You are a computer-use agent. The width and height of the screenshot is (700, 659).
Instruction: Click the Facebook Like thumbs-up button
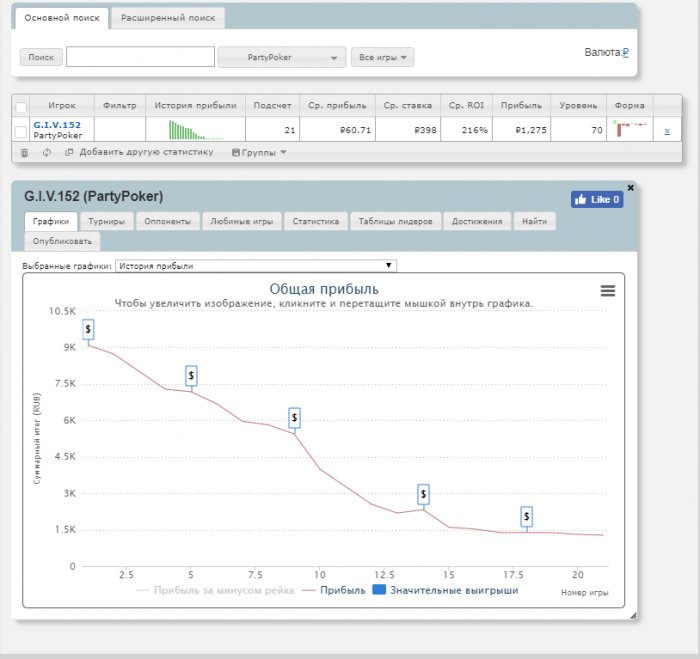pyautogui.click(x=597, y=200)
